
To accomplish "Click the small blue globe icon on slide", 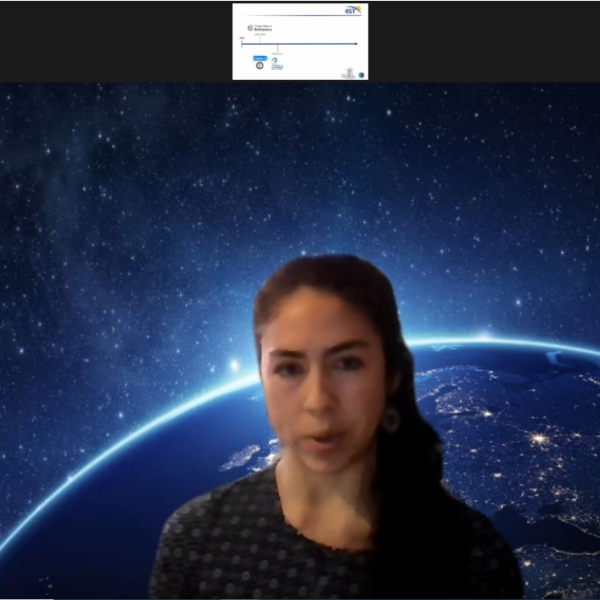I will (x=362, y=73).
